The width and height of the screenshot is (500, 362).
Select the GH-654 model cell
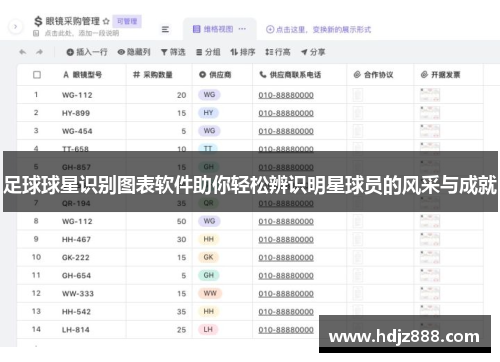click(76, 275)
